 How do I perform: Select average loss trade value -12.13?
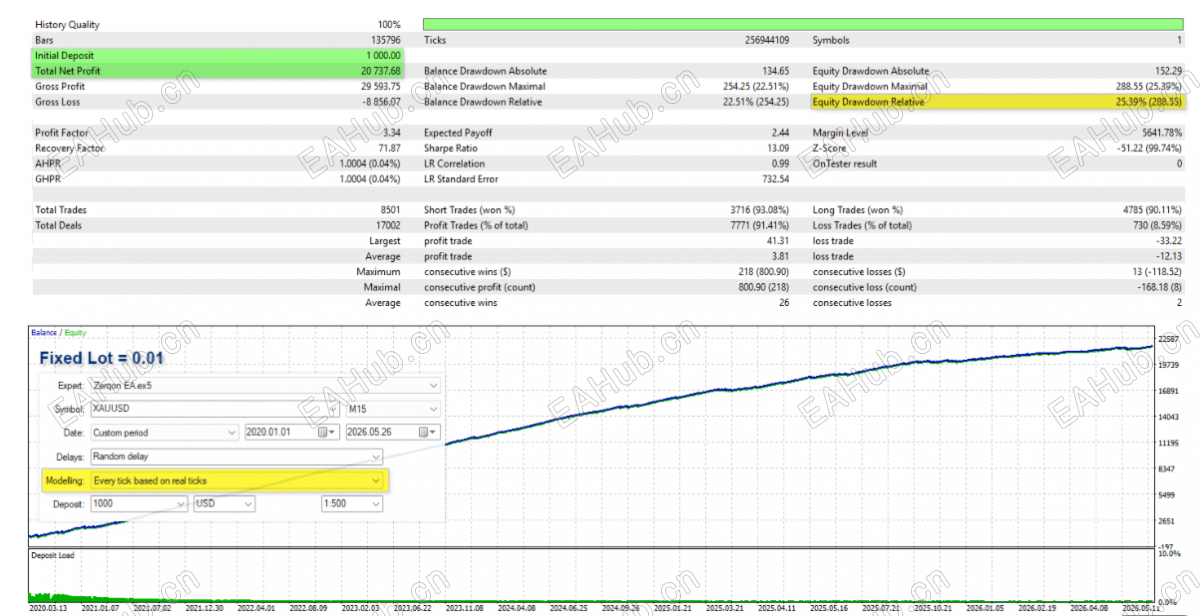coord(1169,256)
